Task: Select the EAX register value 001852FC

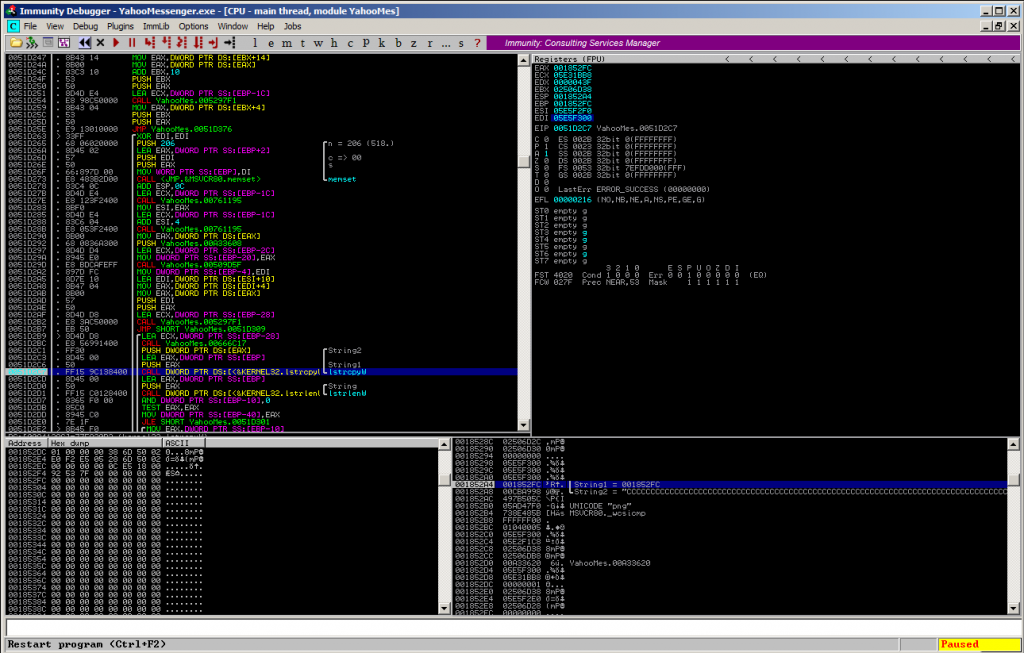Action: click(572, 68)
